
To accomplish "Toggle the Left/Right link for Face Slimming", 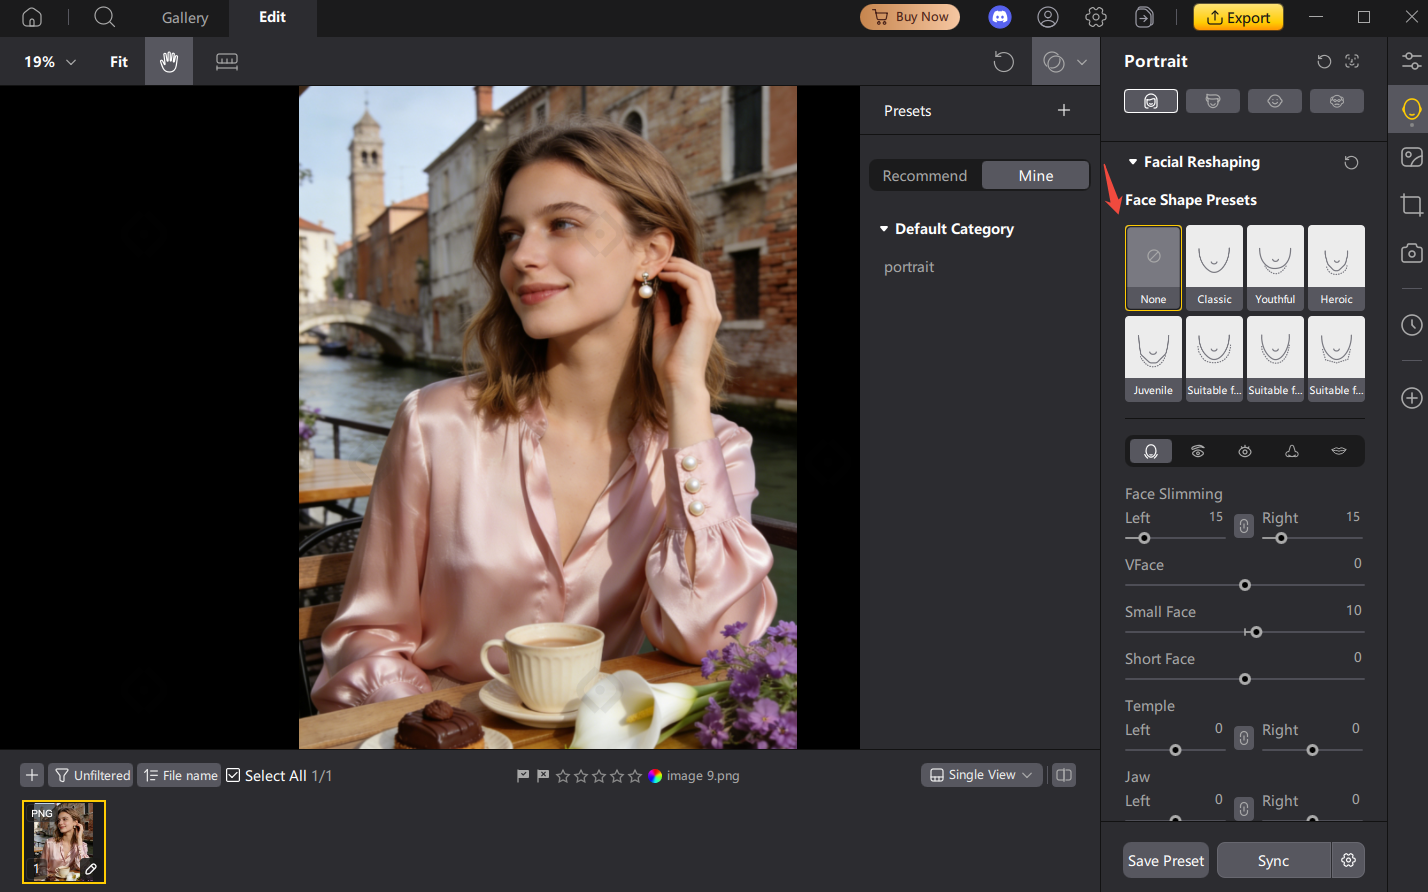I will click(x=1243, y=525).
